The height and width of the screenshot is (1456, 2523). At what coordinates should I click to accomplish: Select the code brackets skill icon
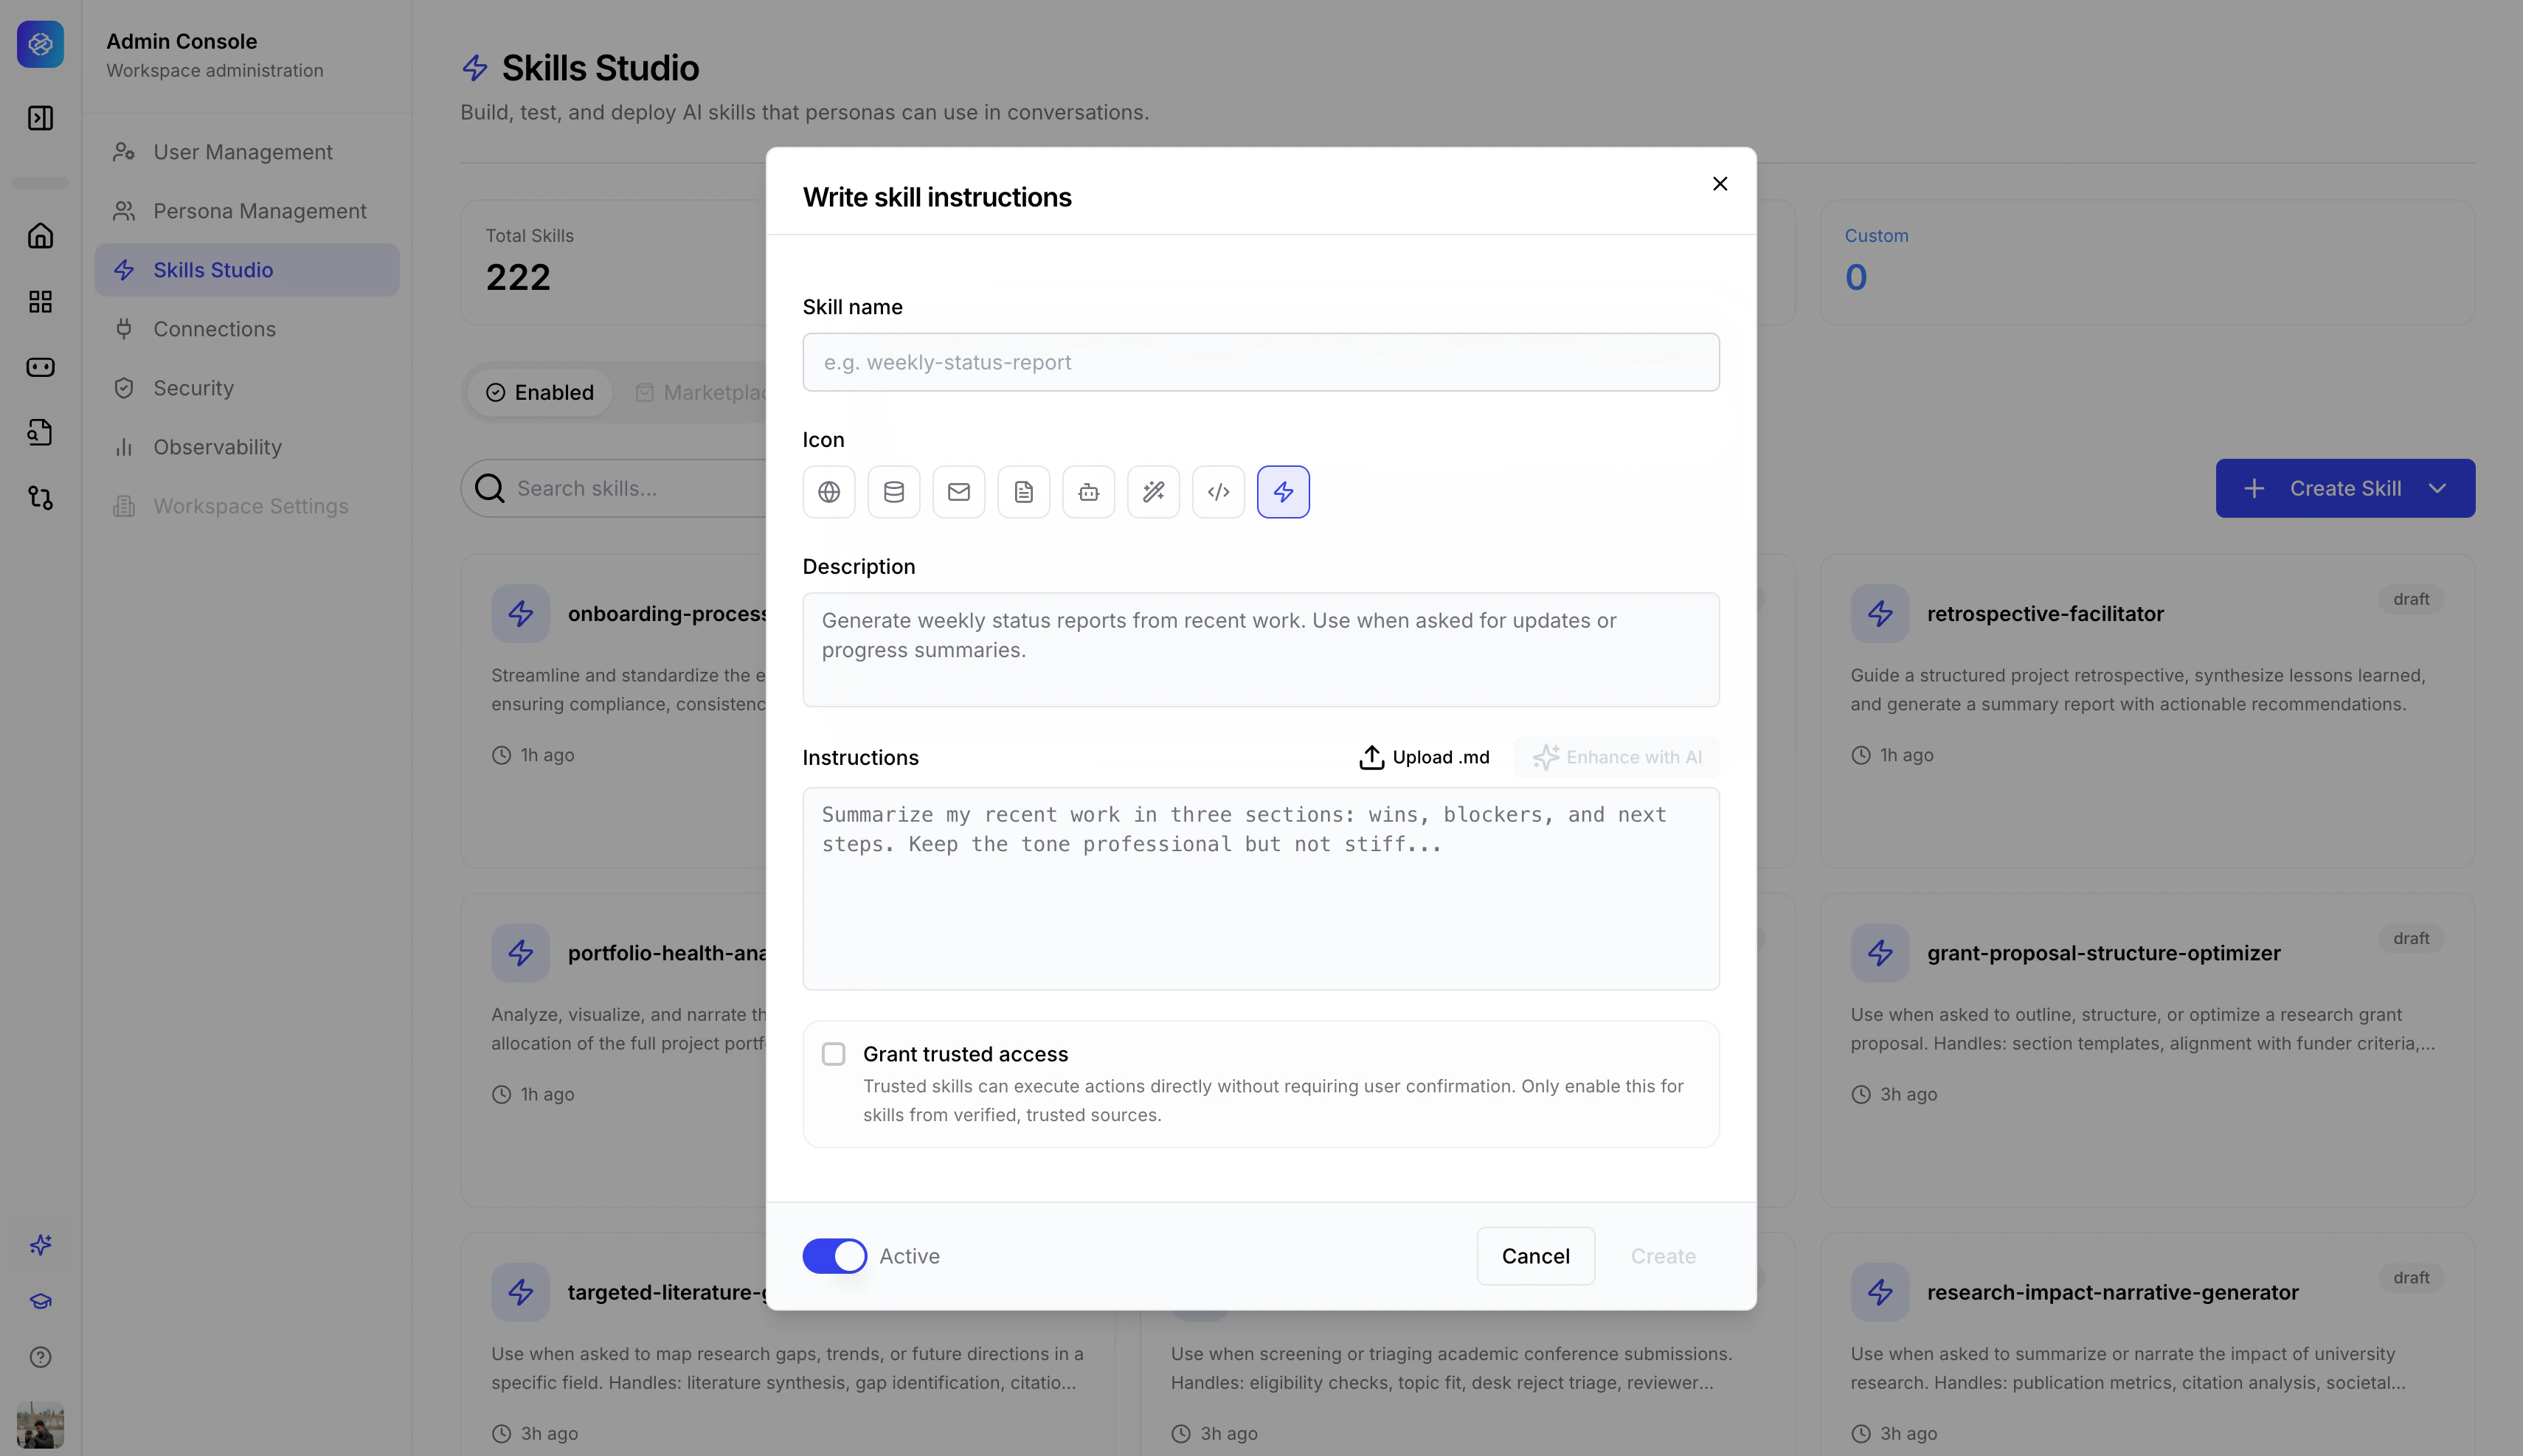click(x=1218, y=492)
